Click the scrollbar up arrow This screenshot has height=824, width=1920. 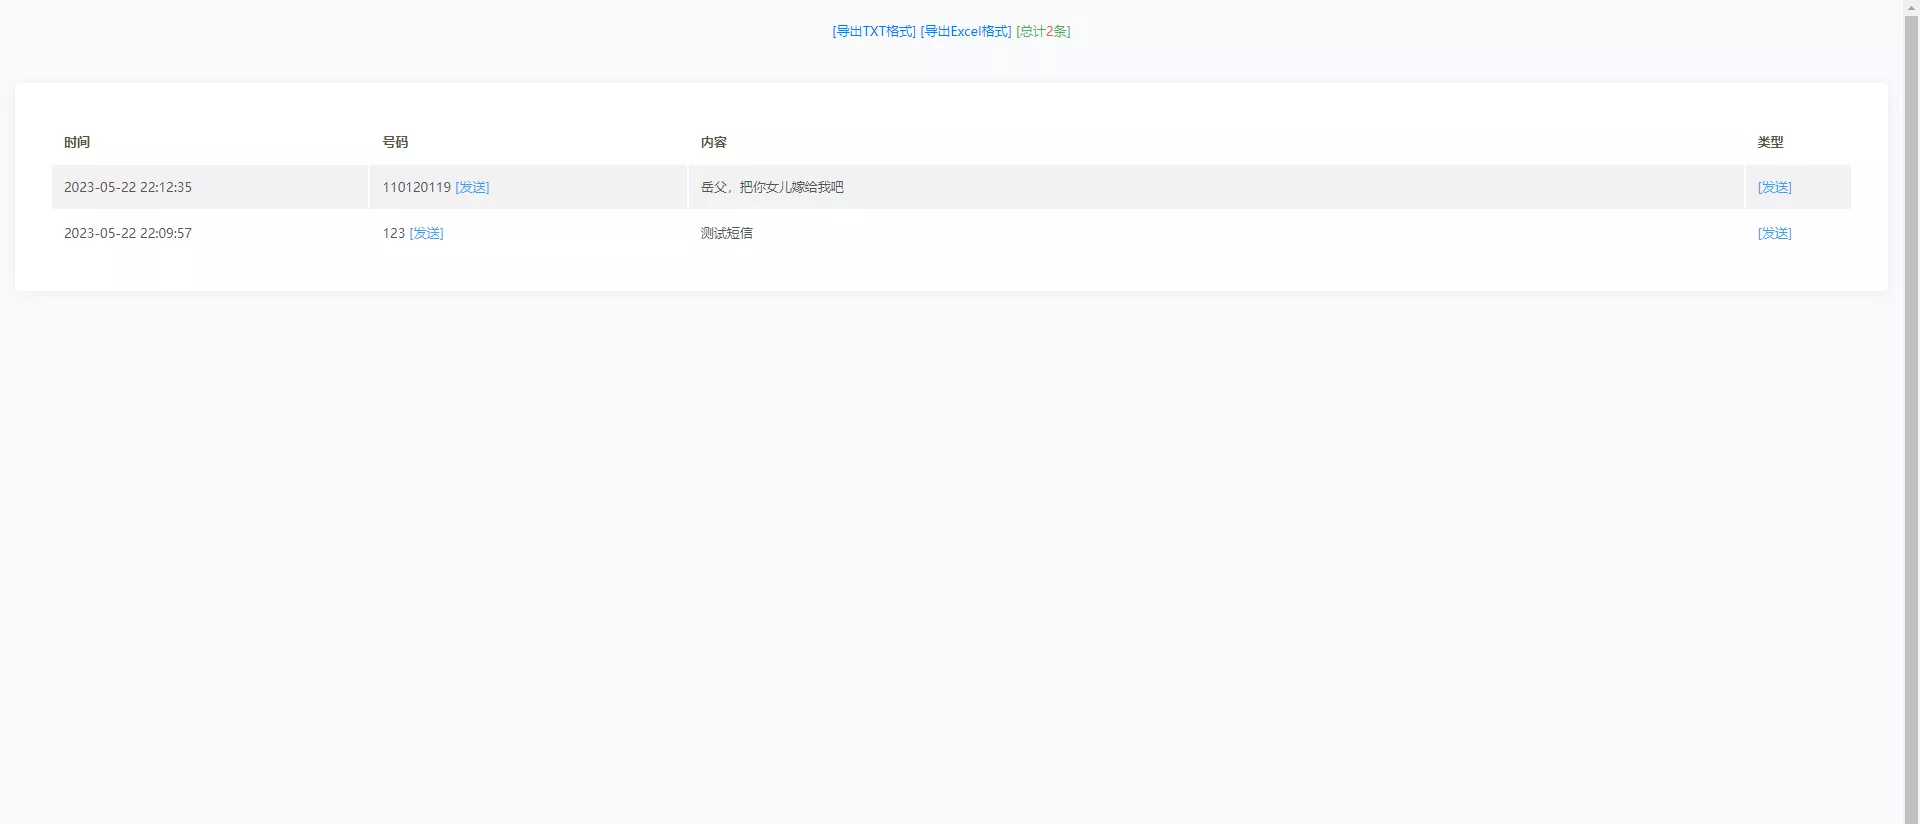pos(1911,7)
